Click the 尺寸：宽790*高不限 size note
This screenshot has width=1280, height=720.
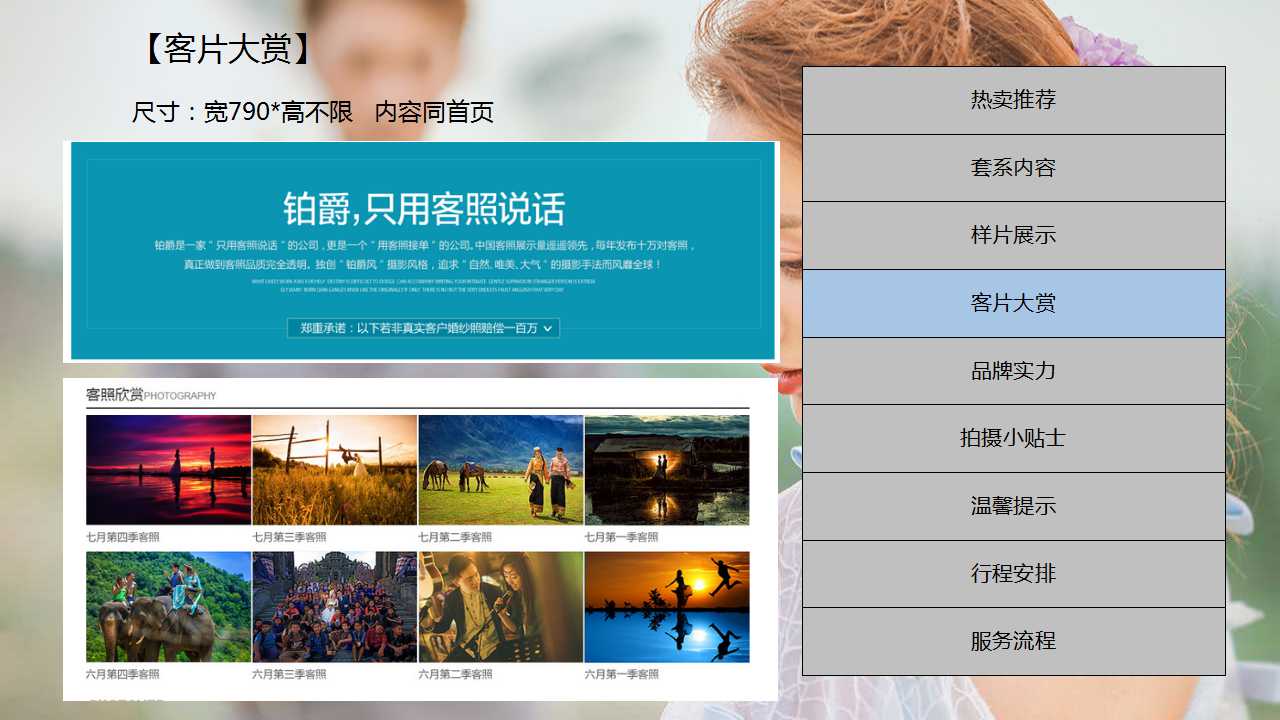coord(243,112)
